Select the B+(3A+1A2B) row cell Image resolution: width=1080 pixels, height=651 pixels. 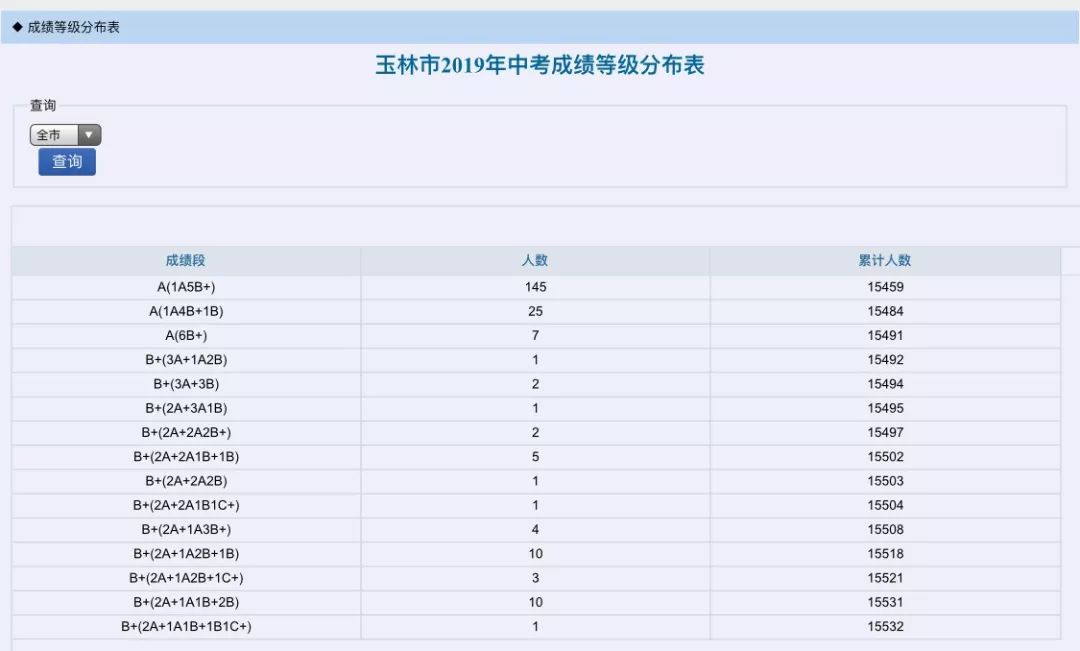tap(186, 360)
